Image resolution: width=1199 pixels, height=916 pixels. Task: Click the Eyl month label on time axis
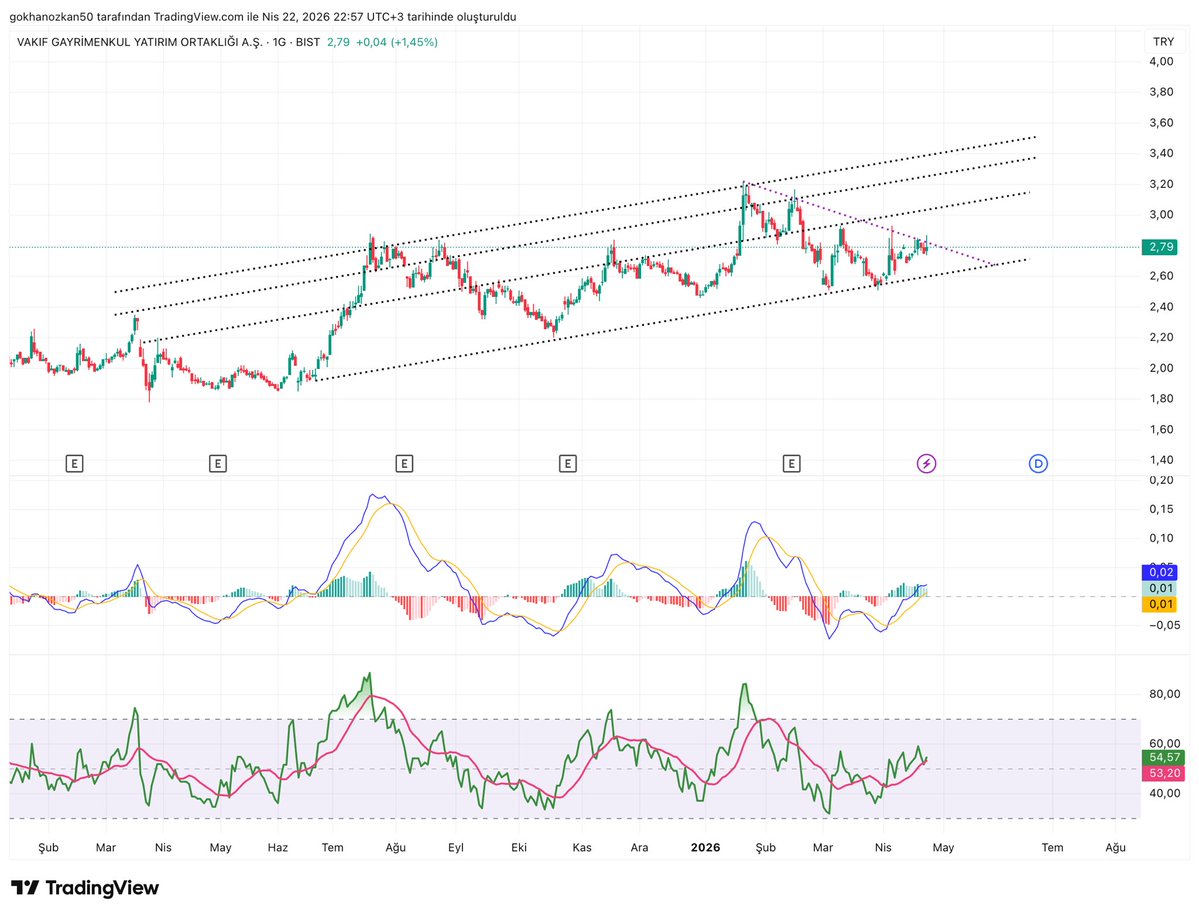point(456,847)
